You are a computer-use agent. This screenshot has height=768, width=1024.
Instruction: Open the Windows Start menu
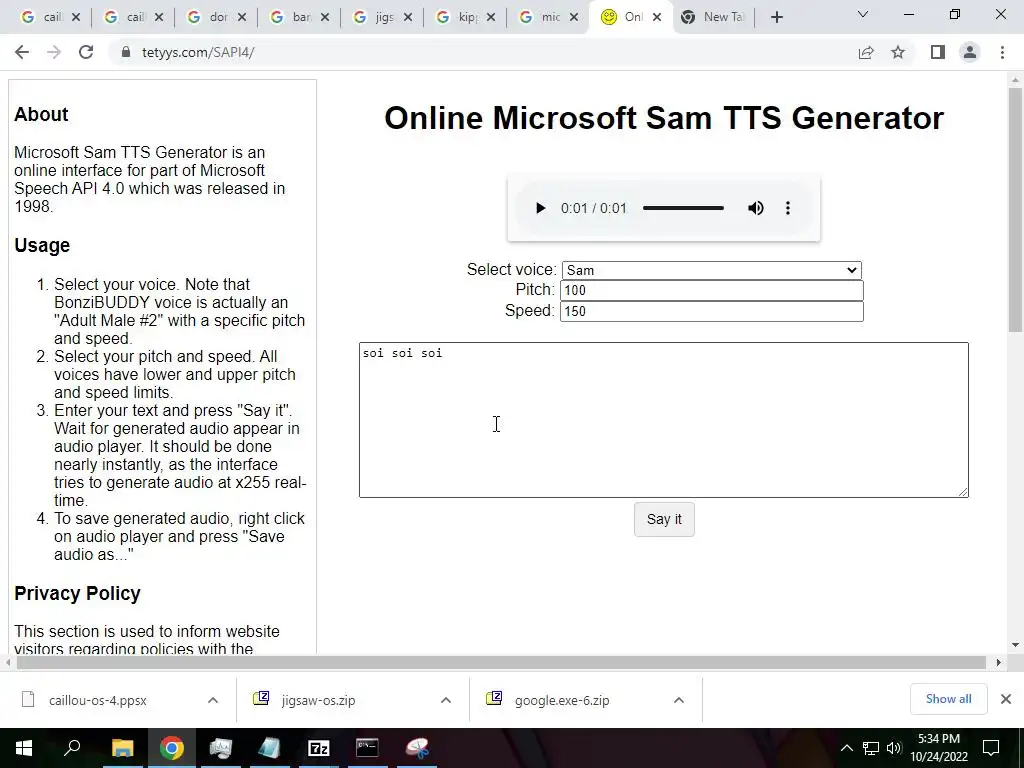point(24,748)
